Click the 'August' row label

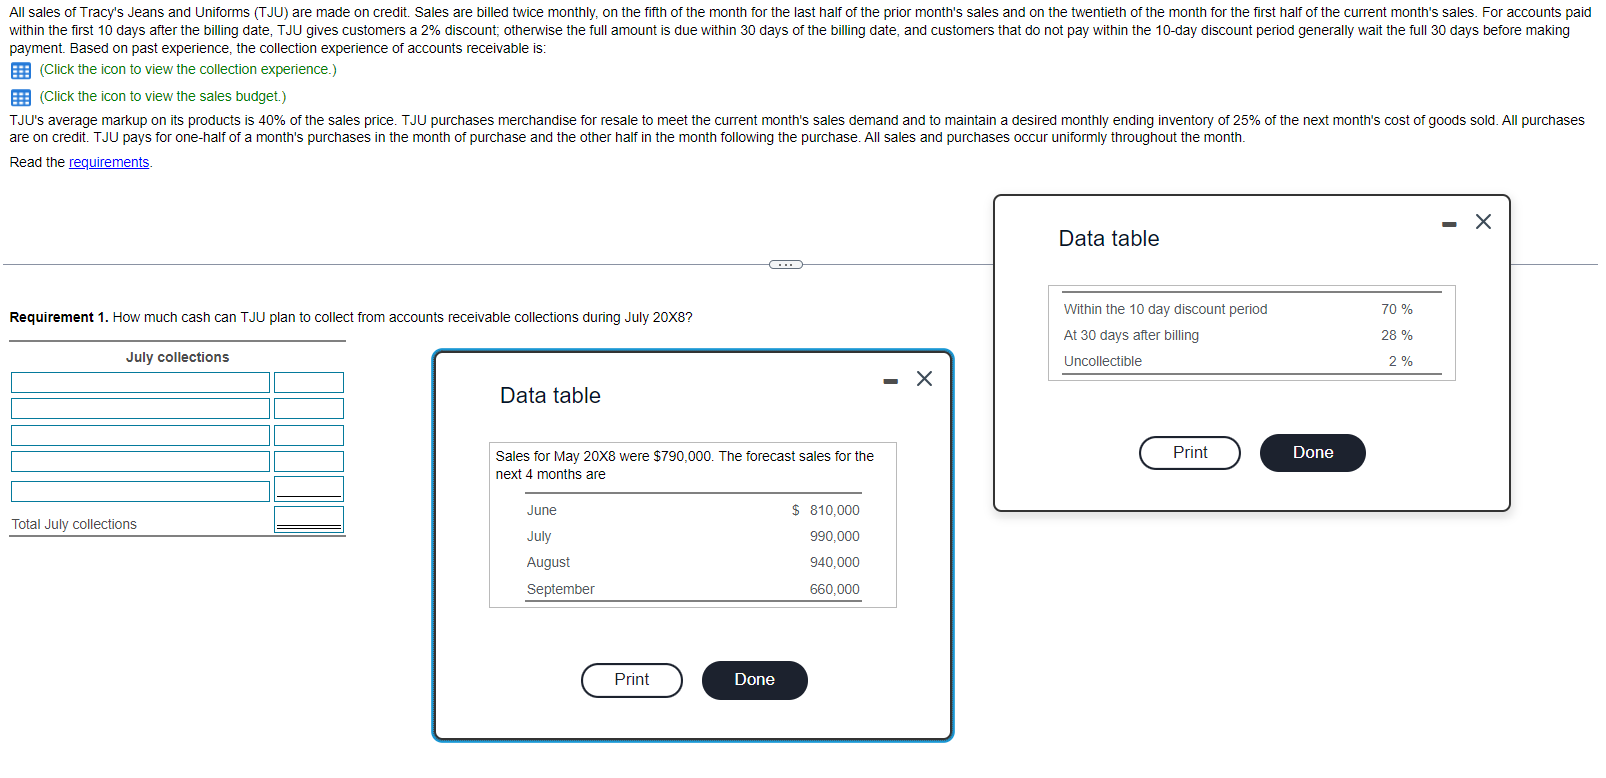[548, 562]
